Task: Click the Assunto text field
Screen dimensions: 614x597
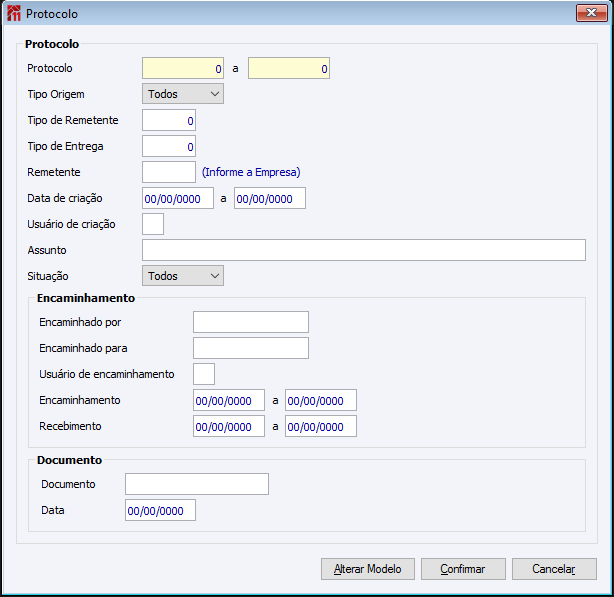Action: [x=364, y=250]
